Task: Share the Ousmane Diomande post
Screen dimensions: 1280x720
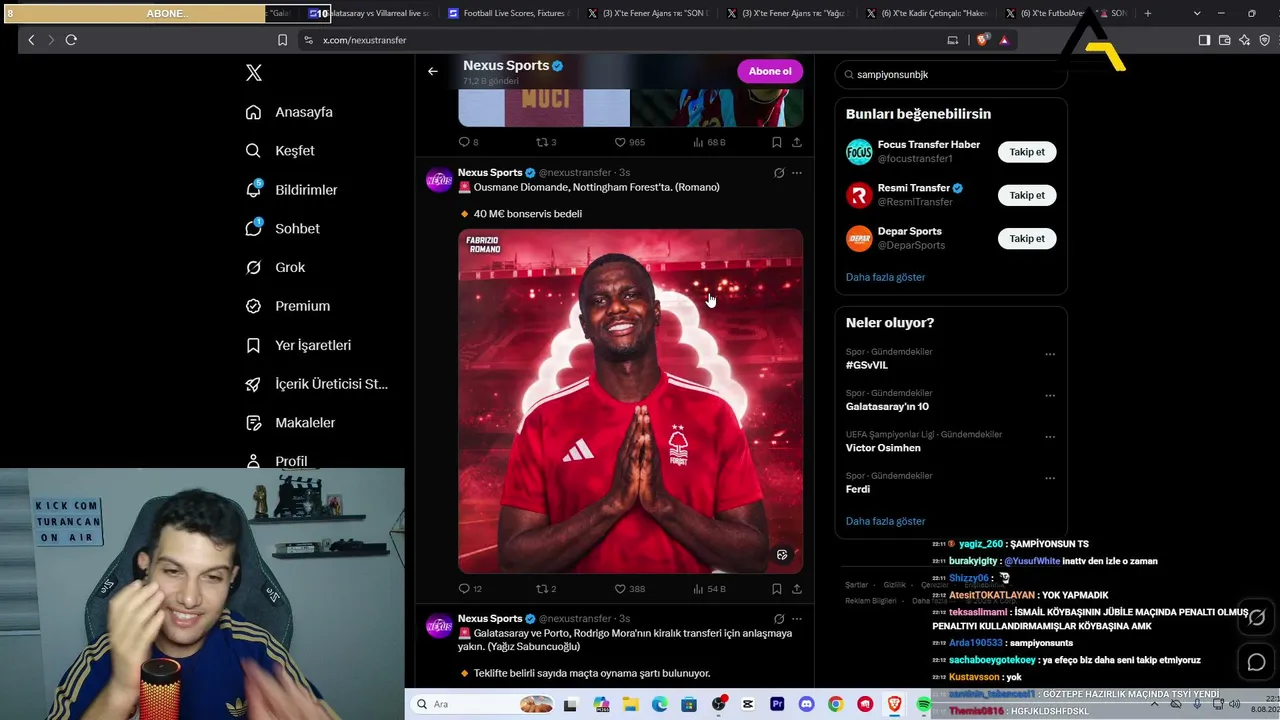Action: click(x=797, y=589)
